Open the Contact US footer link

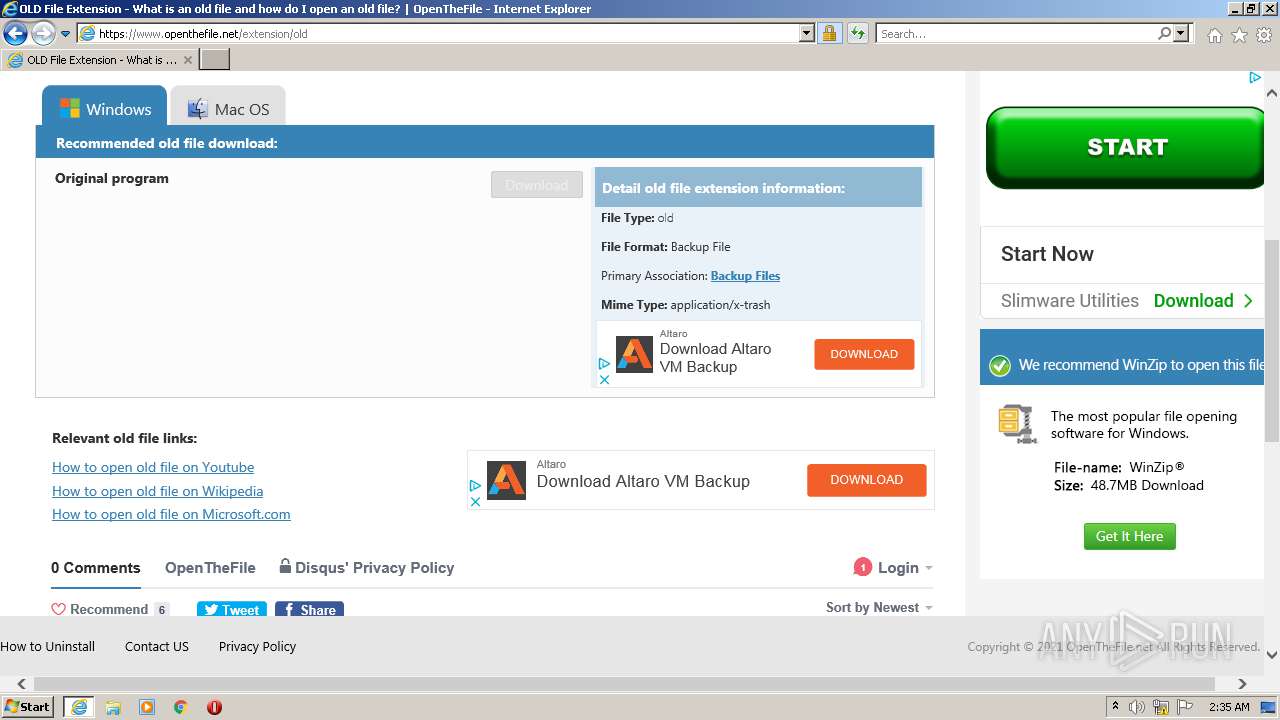[x=157, y=646]
